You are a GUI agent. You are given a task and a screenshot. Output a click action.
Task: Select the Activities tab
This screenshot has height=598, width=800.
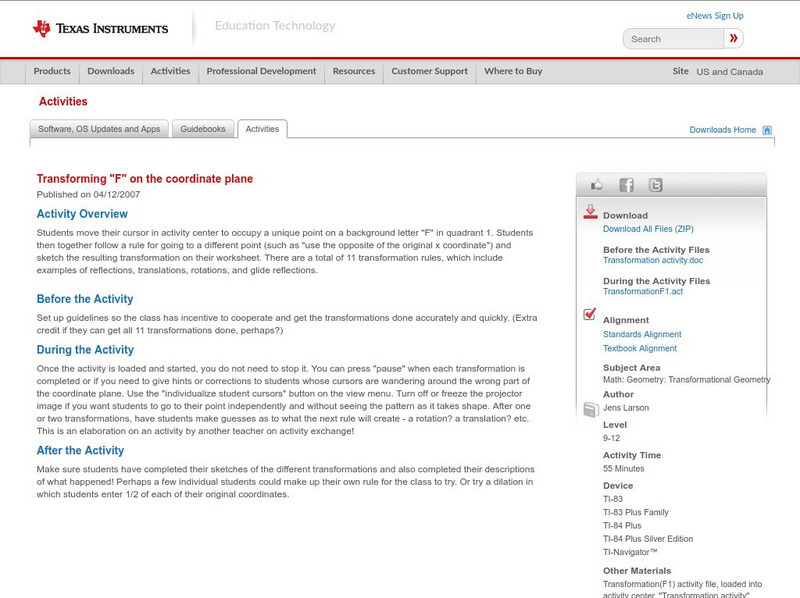(x=262, y=129)
